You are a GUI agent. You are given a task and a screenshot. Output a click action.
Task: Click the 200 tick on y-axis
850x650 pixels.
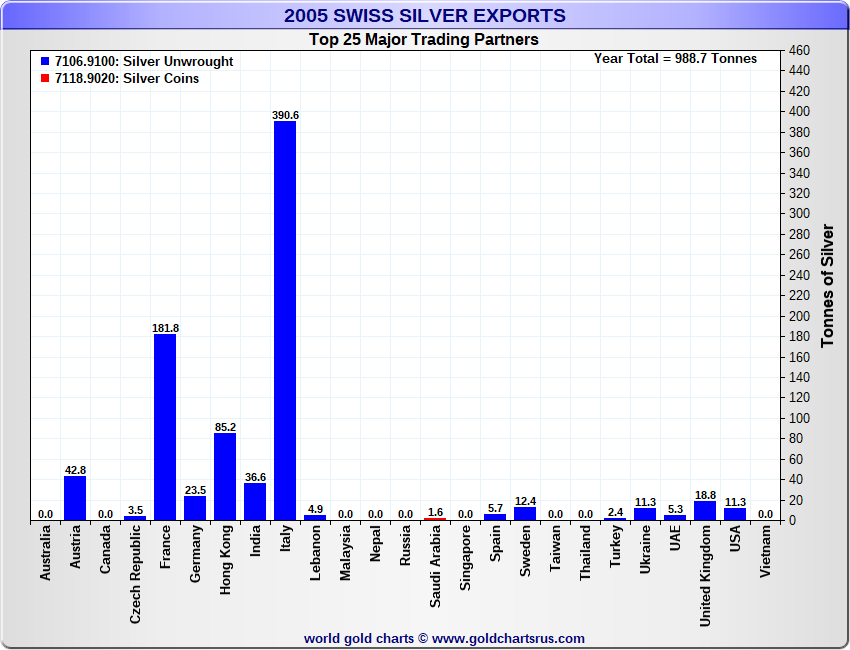point(799,316)
